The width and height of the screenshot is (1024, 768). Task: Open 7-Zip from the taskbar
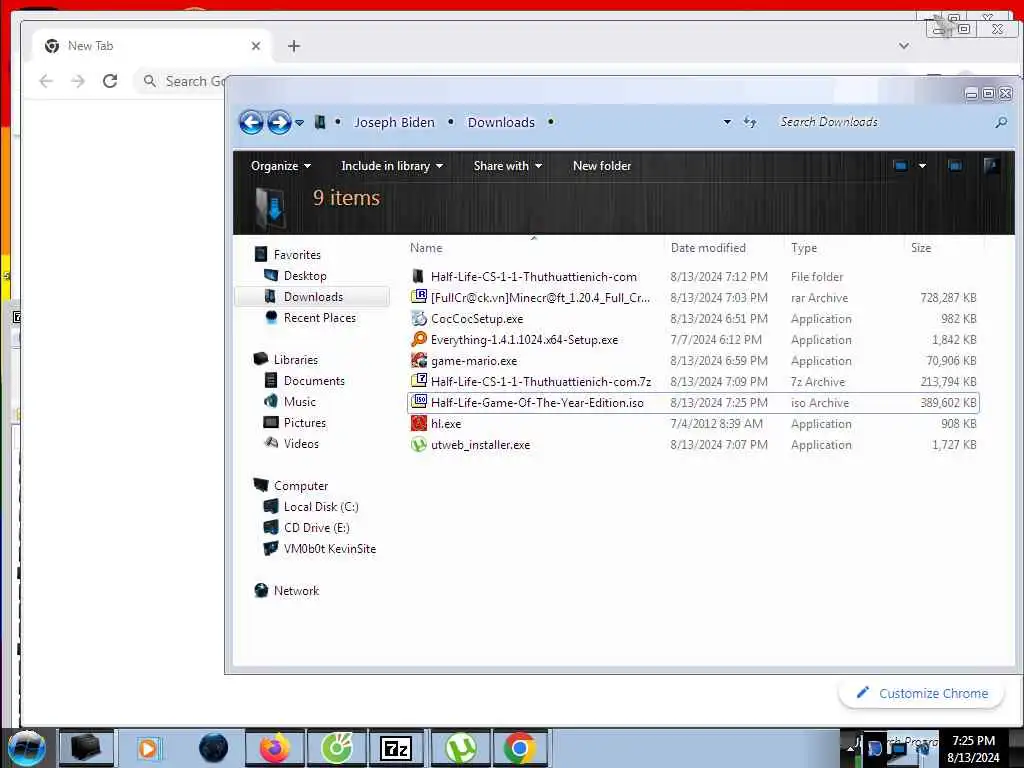(396, 748)
